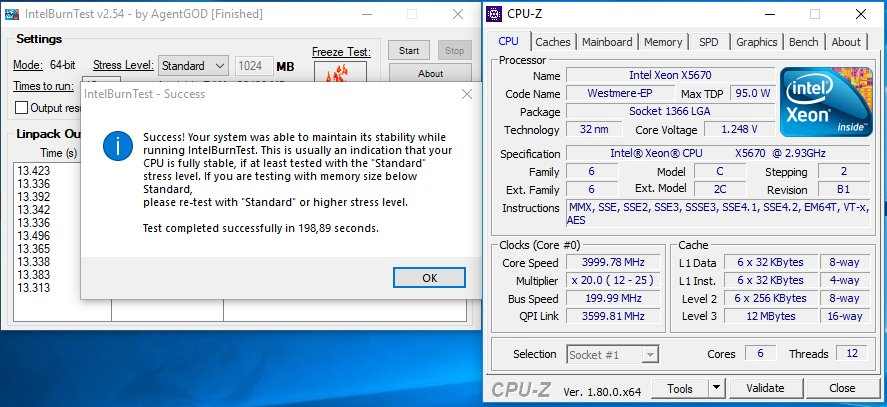Viewport: 887px width, 407px height.
Task: Toggle the Output results checkbox
Action: pos(21,108)
